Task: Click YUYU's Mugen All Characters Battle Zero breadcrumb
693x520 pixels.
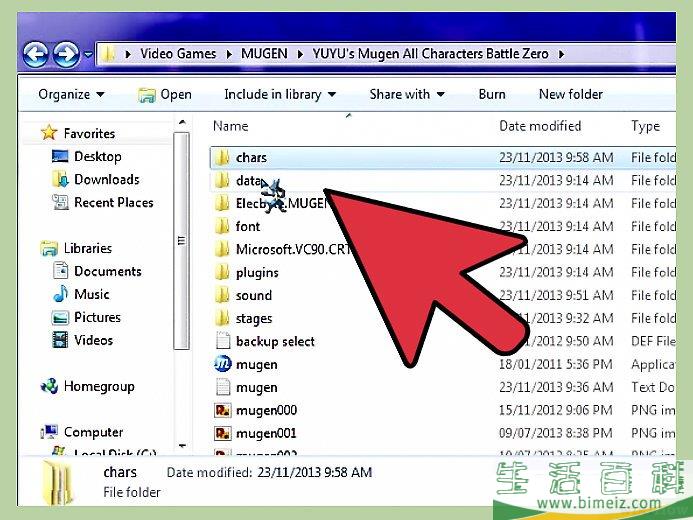Action: point(431,54)
